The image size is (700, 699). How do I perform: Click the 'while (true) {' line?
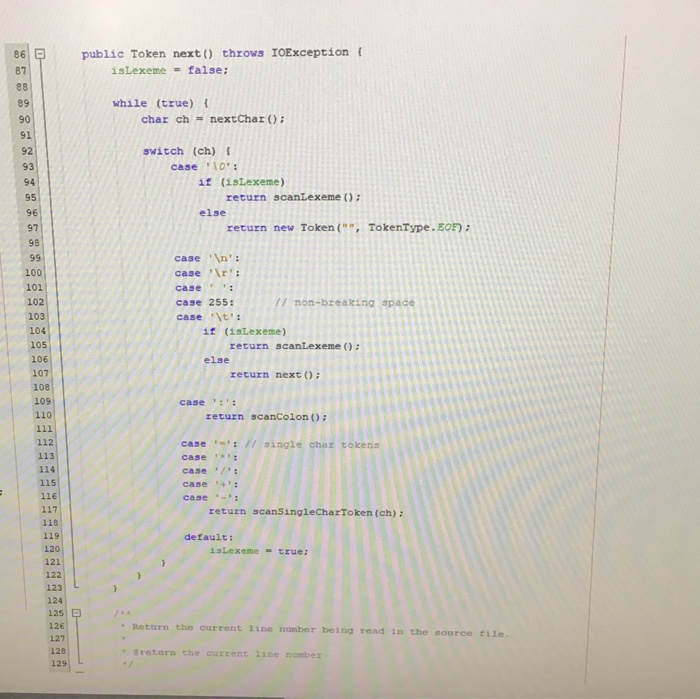[160, 103]
